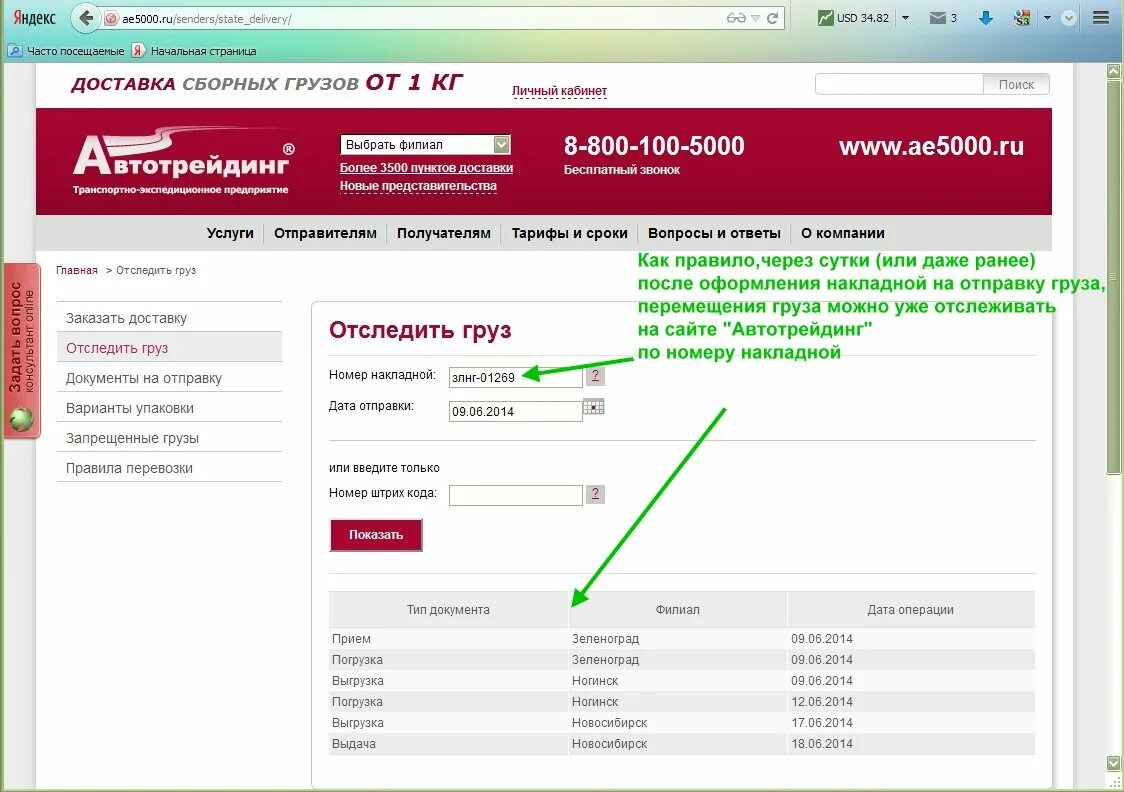
Task: Open address bar history dropdown arrow
Action: point(755,18)
